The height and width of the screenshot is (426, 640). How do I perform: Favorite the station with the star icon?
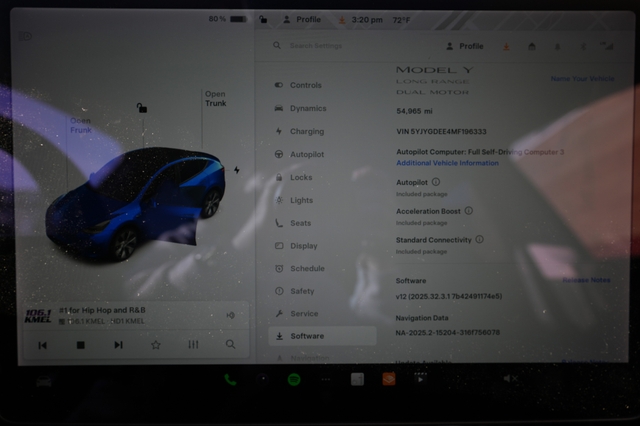[156, 345]
